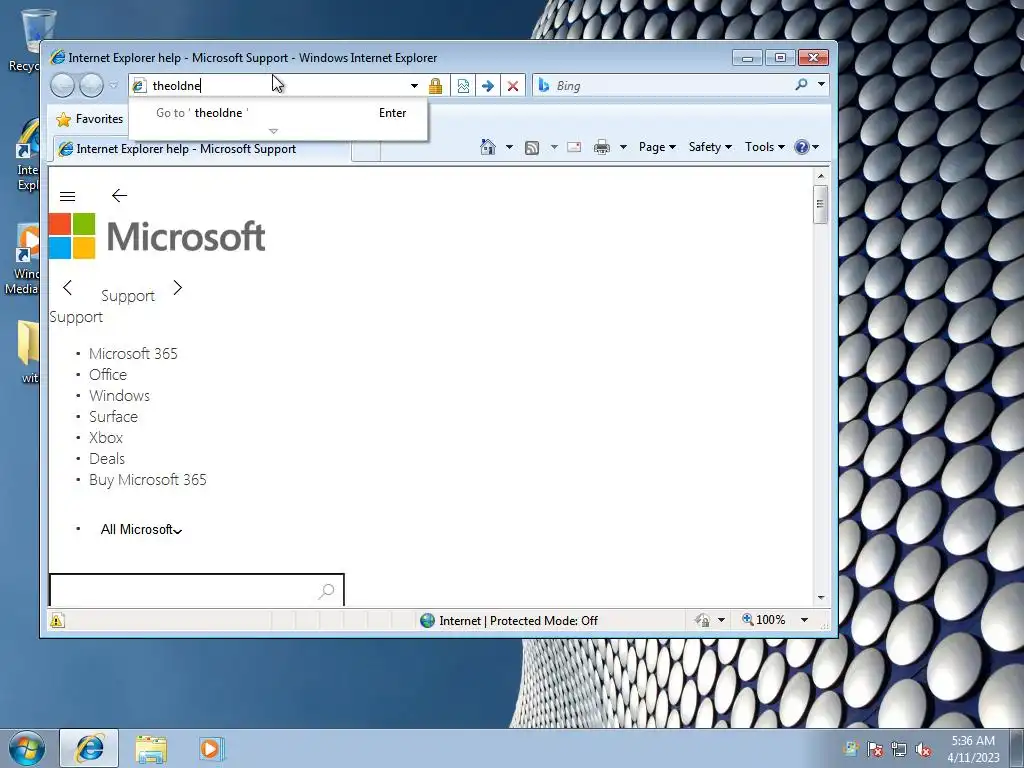The width and height of the screenshot is (1024, 768).
Task: Click the scrollbar up arrow
Action: pos(821,176)
